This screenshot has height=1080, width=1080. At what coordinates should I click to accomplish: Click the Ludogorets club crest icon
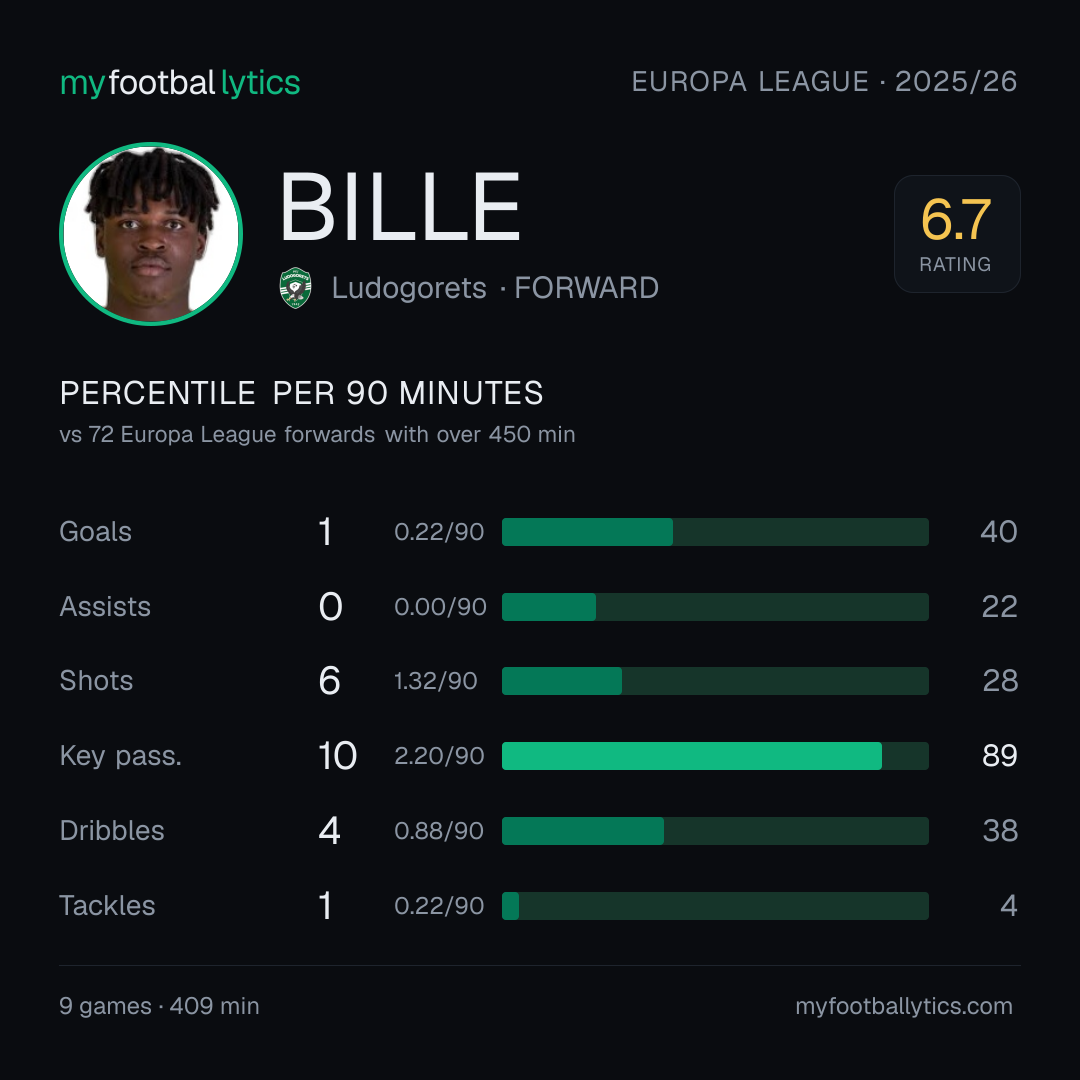click(295, 288)
